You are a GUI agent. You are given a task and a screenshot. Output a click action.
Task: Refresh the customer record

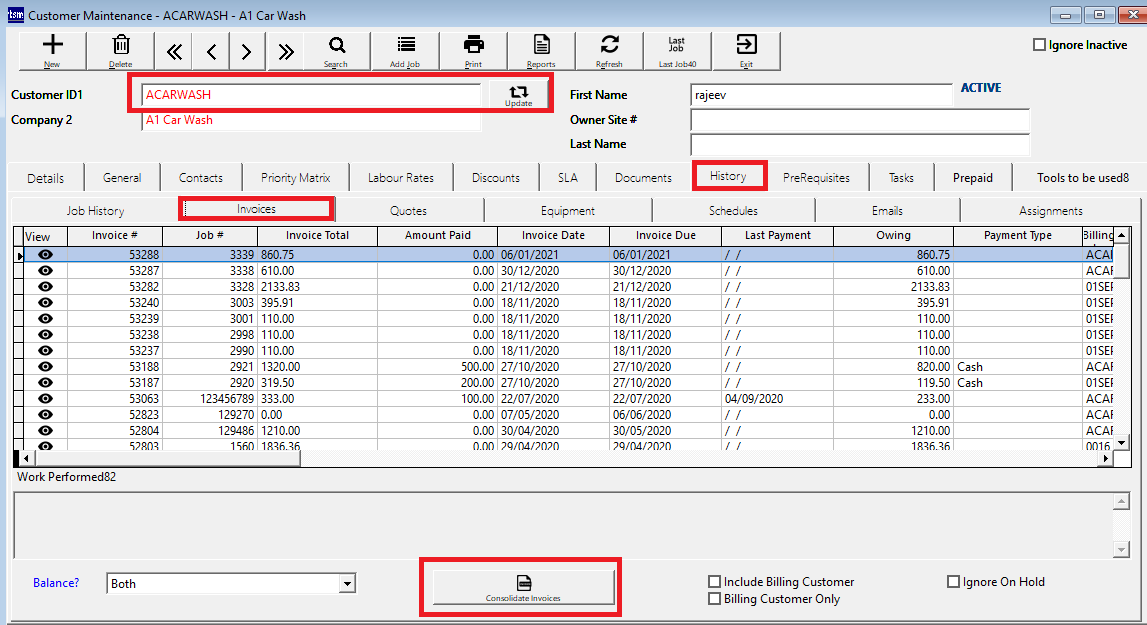point(609,48)
